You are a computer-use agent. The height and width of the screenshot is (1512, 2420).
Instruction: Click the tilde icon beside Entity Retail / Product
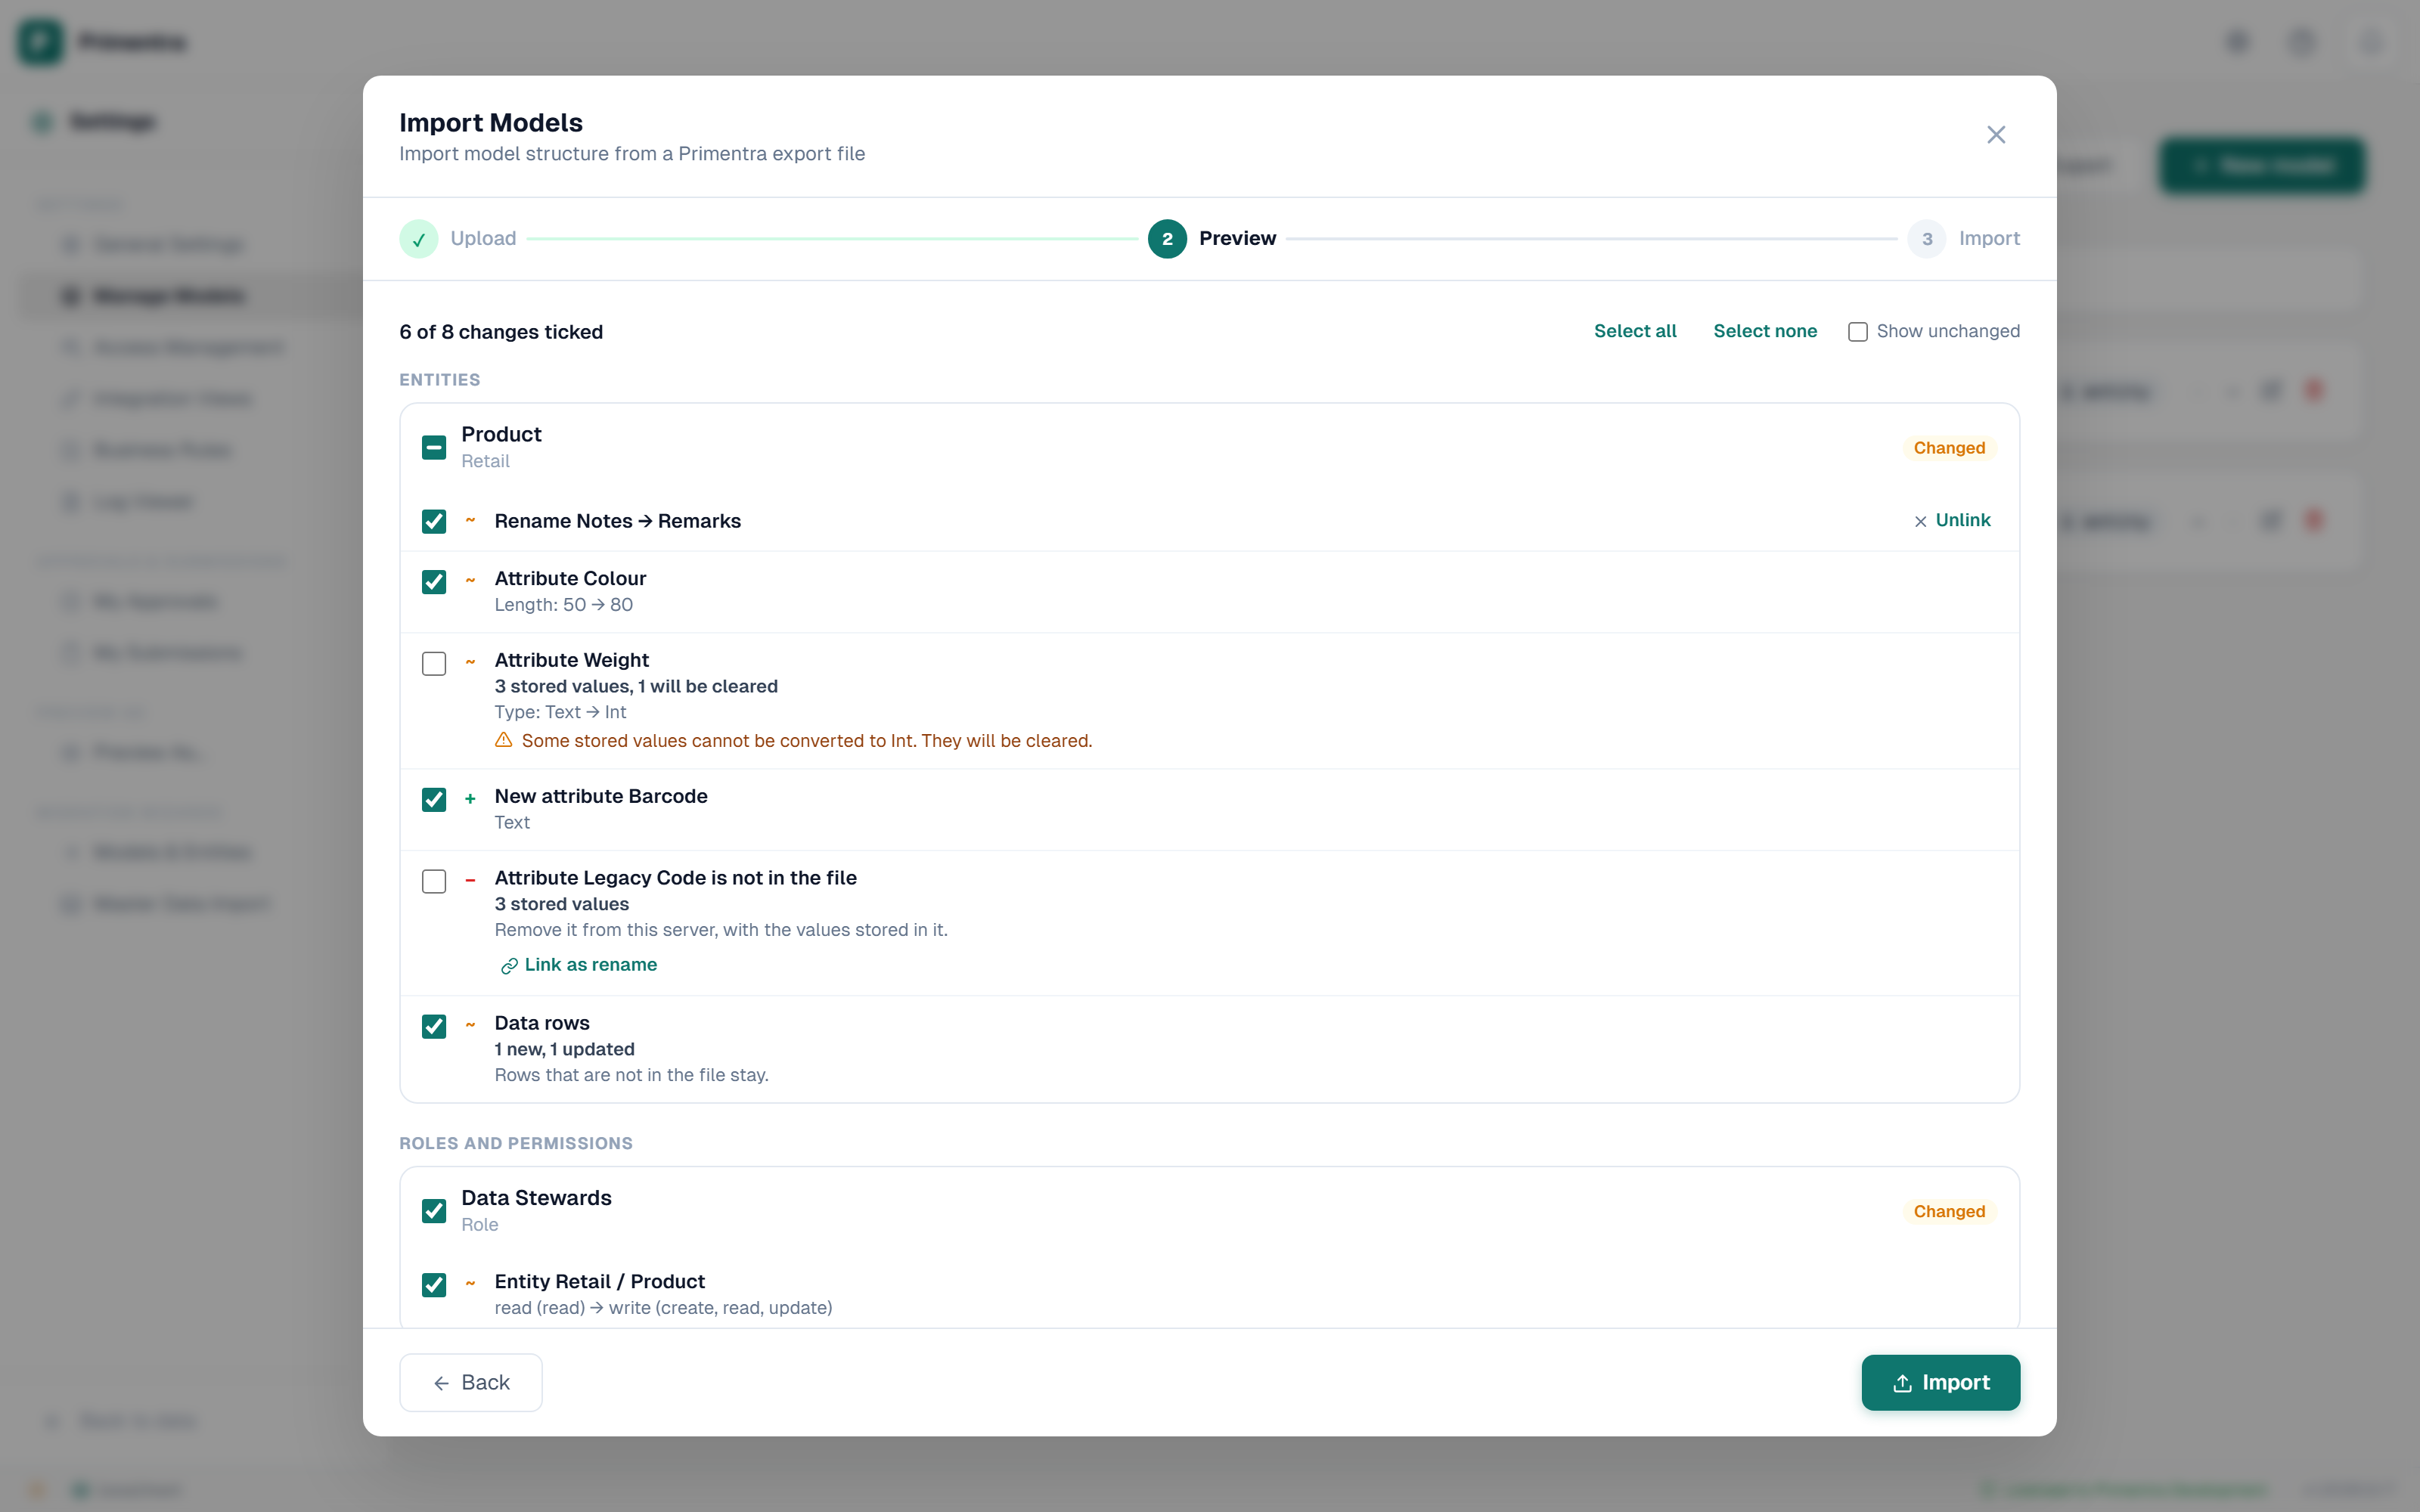(470, 1283)
